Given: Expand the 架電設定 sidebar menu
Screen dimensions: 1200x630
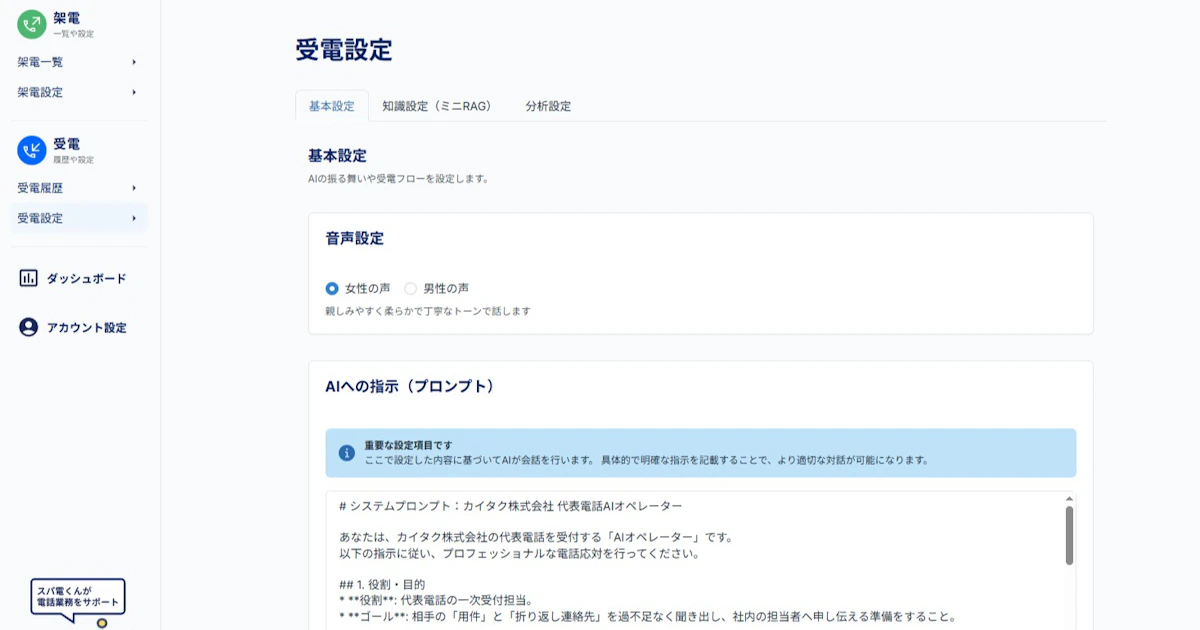Looking at the screenshot, I should pos(78,91).
